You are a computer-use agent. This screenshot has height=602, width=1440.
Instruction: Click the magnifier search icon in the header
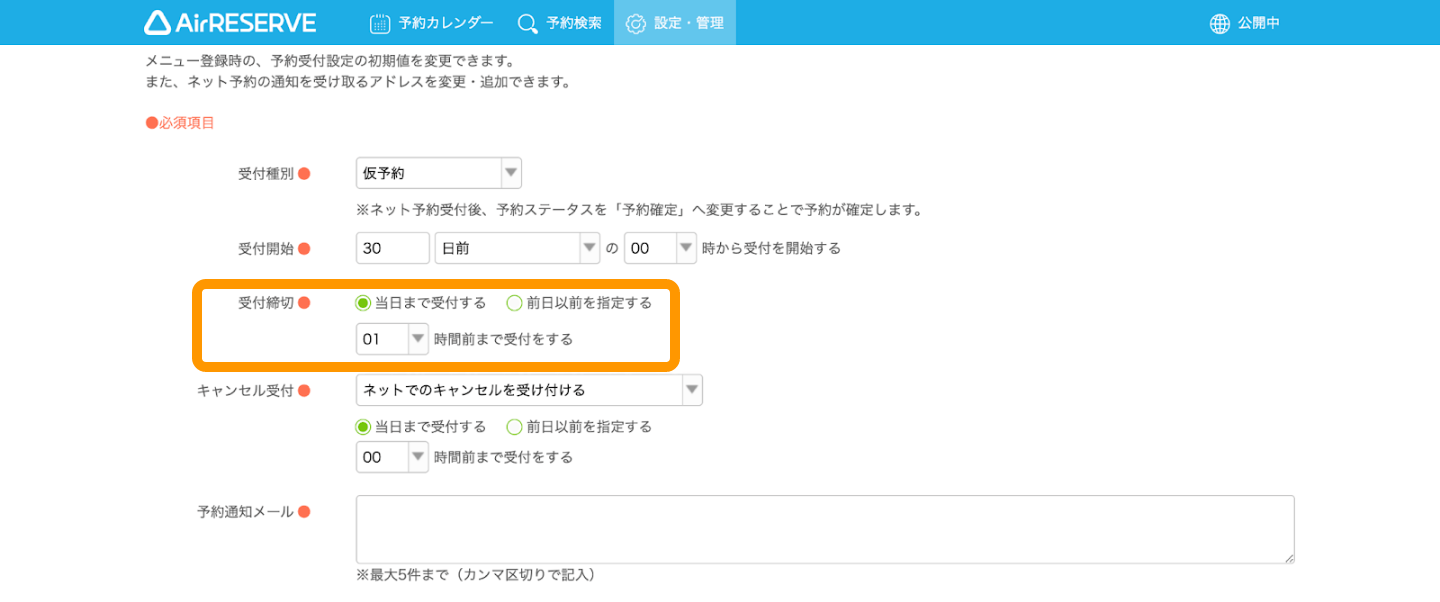(x=527, y=23)
